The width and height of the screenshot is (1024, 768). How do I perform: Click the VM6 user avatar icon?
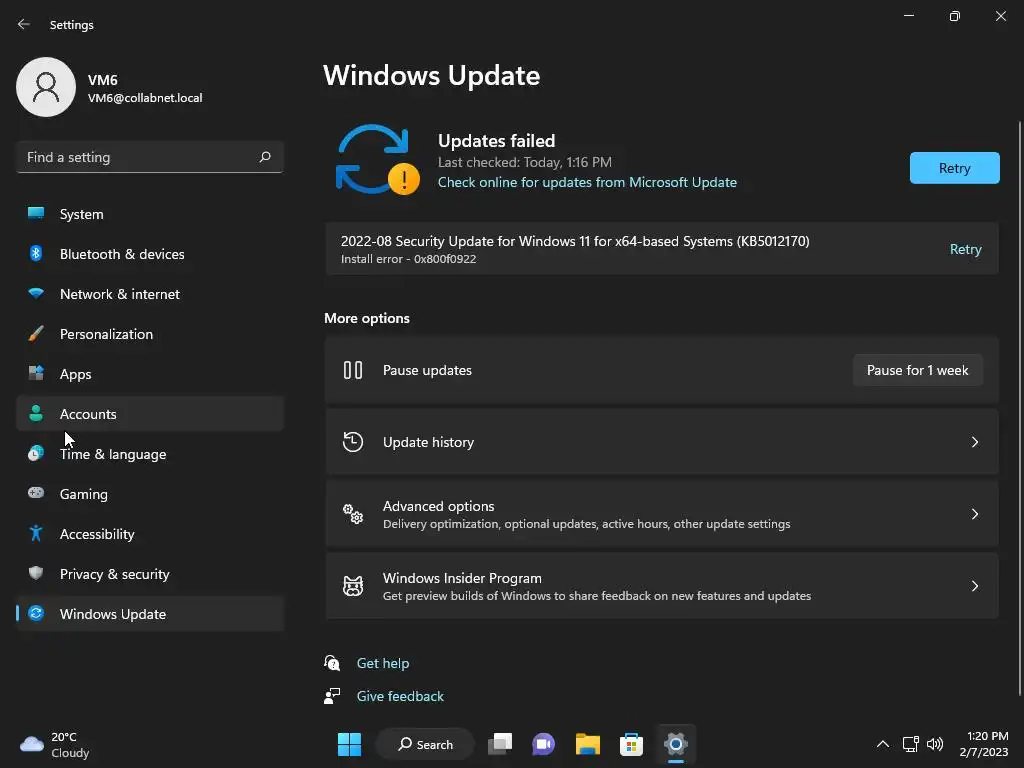46,87
